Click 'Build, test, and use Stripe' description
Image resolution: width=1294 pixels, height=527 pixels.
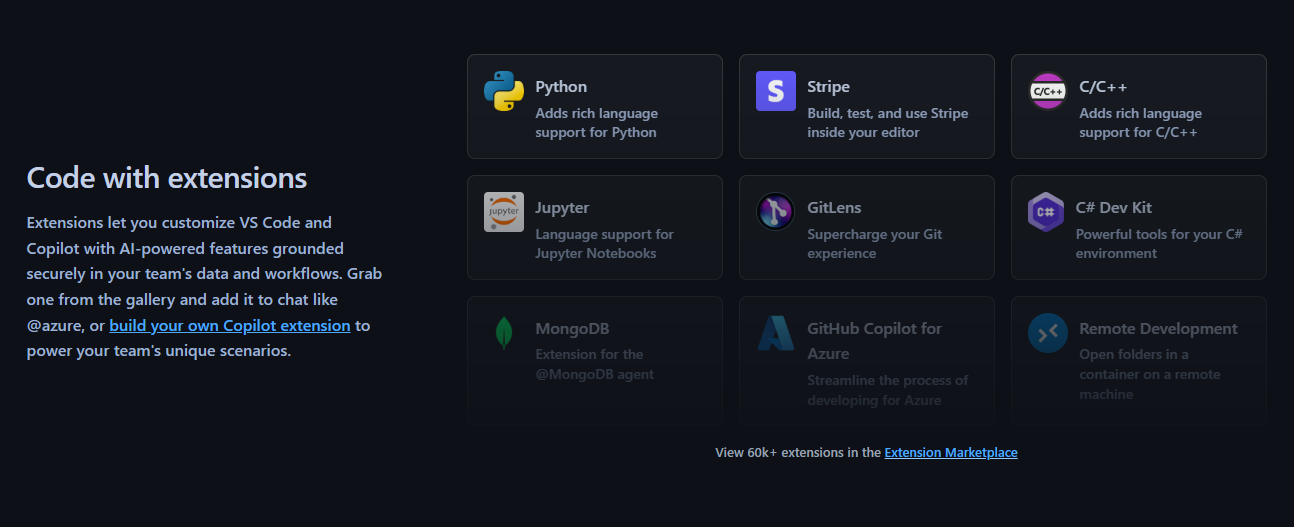point(888,123)
